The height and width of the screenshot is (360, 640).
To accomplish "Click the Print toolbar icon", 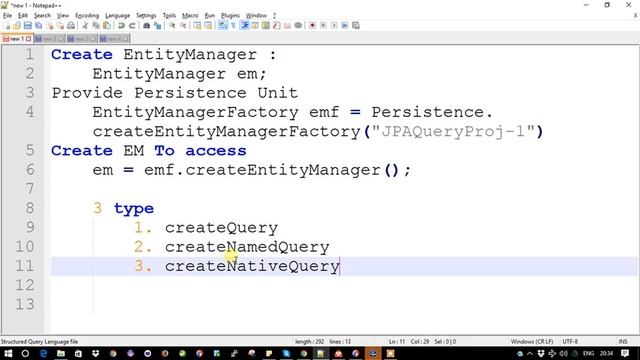I will pyautogui.click(x=71, y=26).
